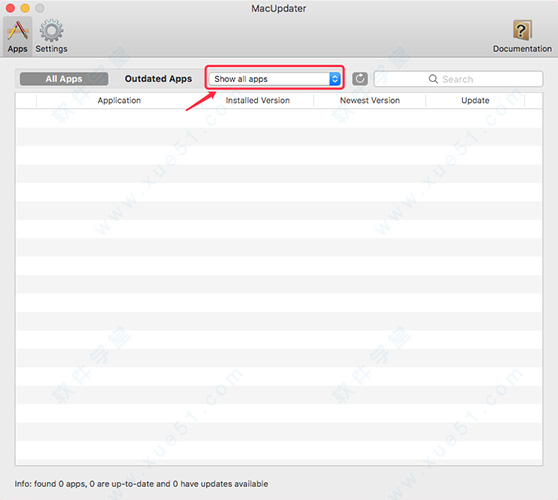Switch to the Outdated Apps segment
This screenshot has height=500, width=558.
pyautogui.click(x=158, y=79)
